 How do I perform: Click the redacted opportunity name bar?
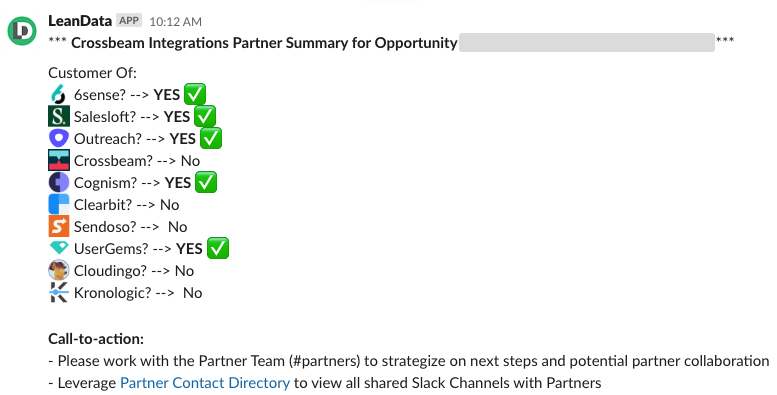587,43
